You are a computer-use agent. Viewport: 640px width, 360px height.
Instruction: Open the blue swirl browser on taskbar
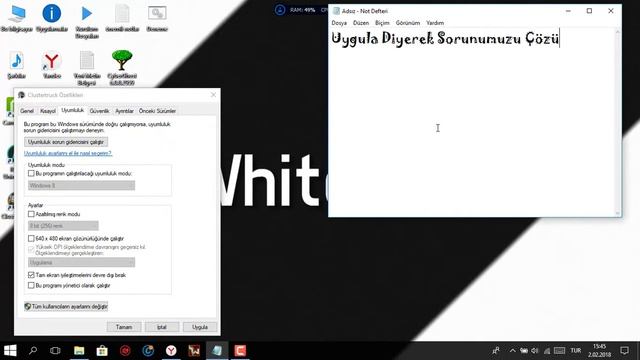click(x=148, y=351)
